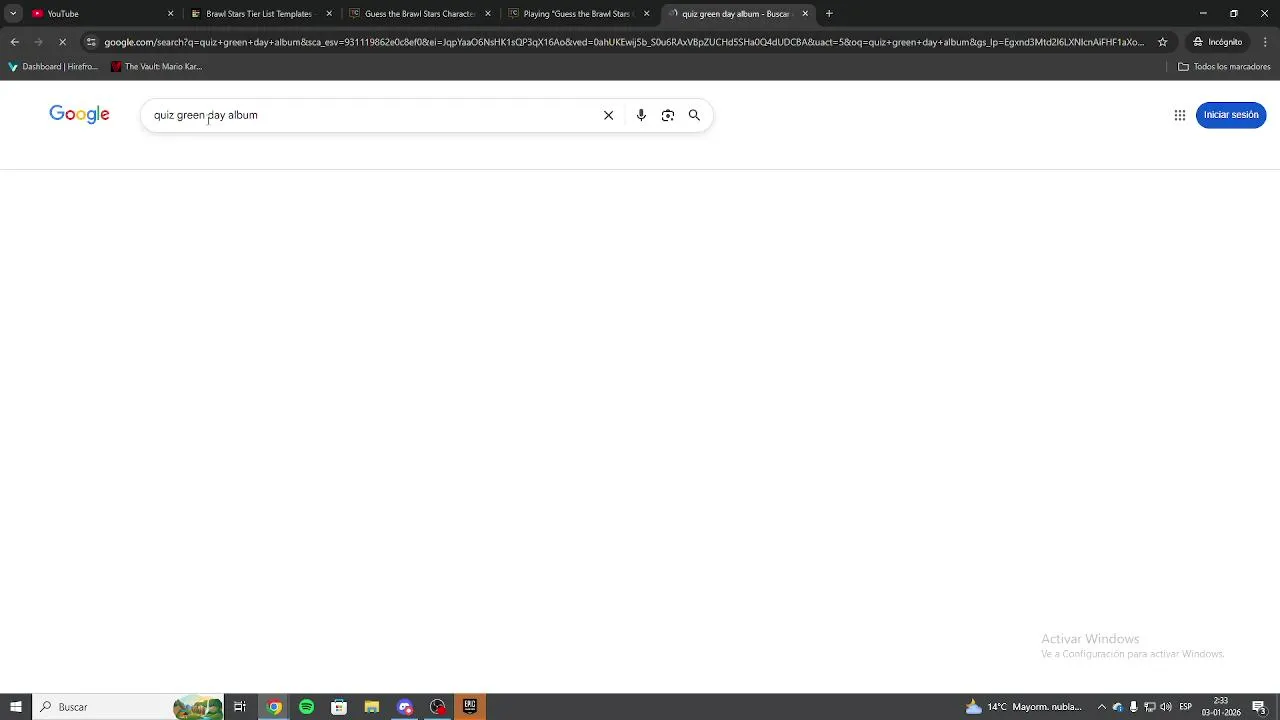The image size is (1280, 720).
Task: View site information icon in address bar
Action: (x=91, y=42)
